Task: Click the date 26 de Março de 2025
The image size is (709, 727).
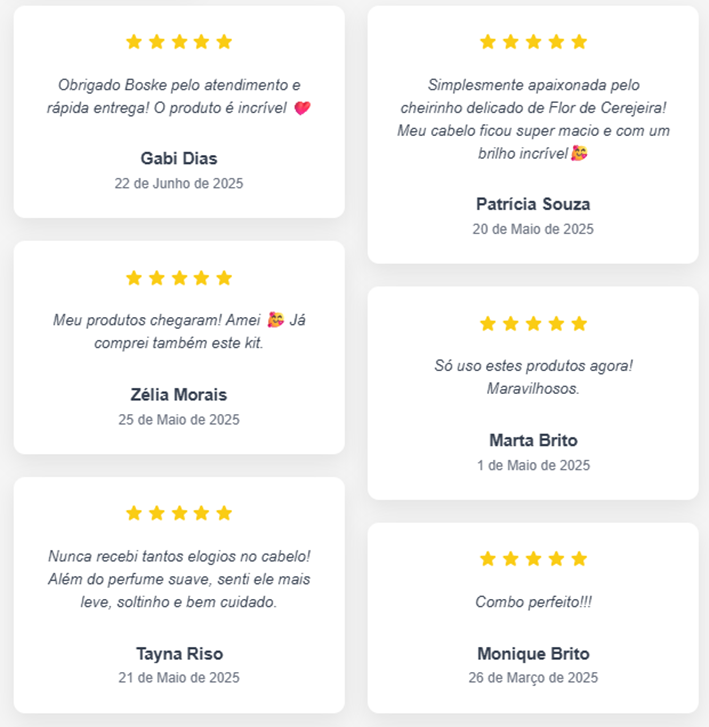Action: [533, 678]
